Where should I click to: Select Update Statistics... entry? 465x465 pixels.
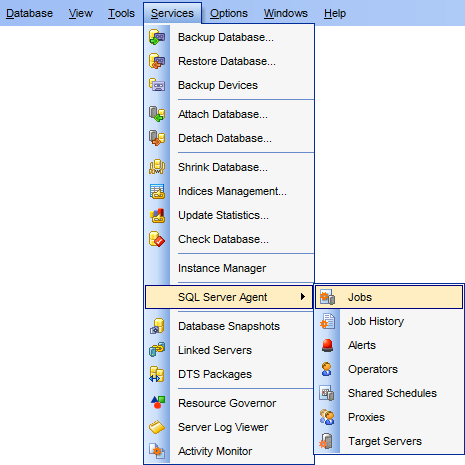[x=229, y=215]
